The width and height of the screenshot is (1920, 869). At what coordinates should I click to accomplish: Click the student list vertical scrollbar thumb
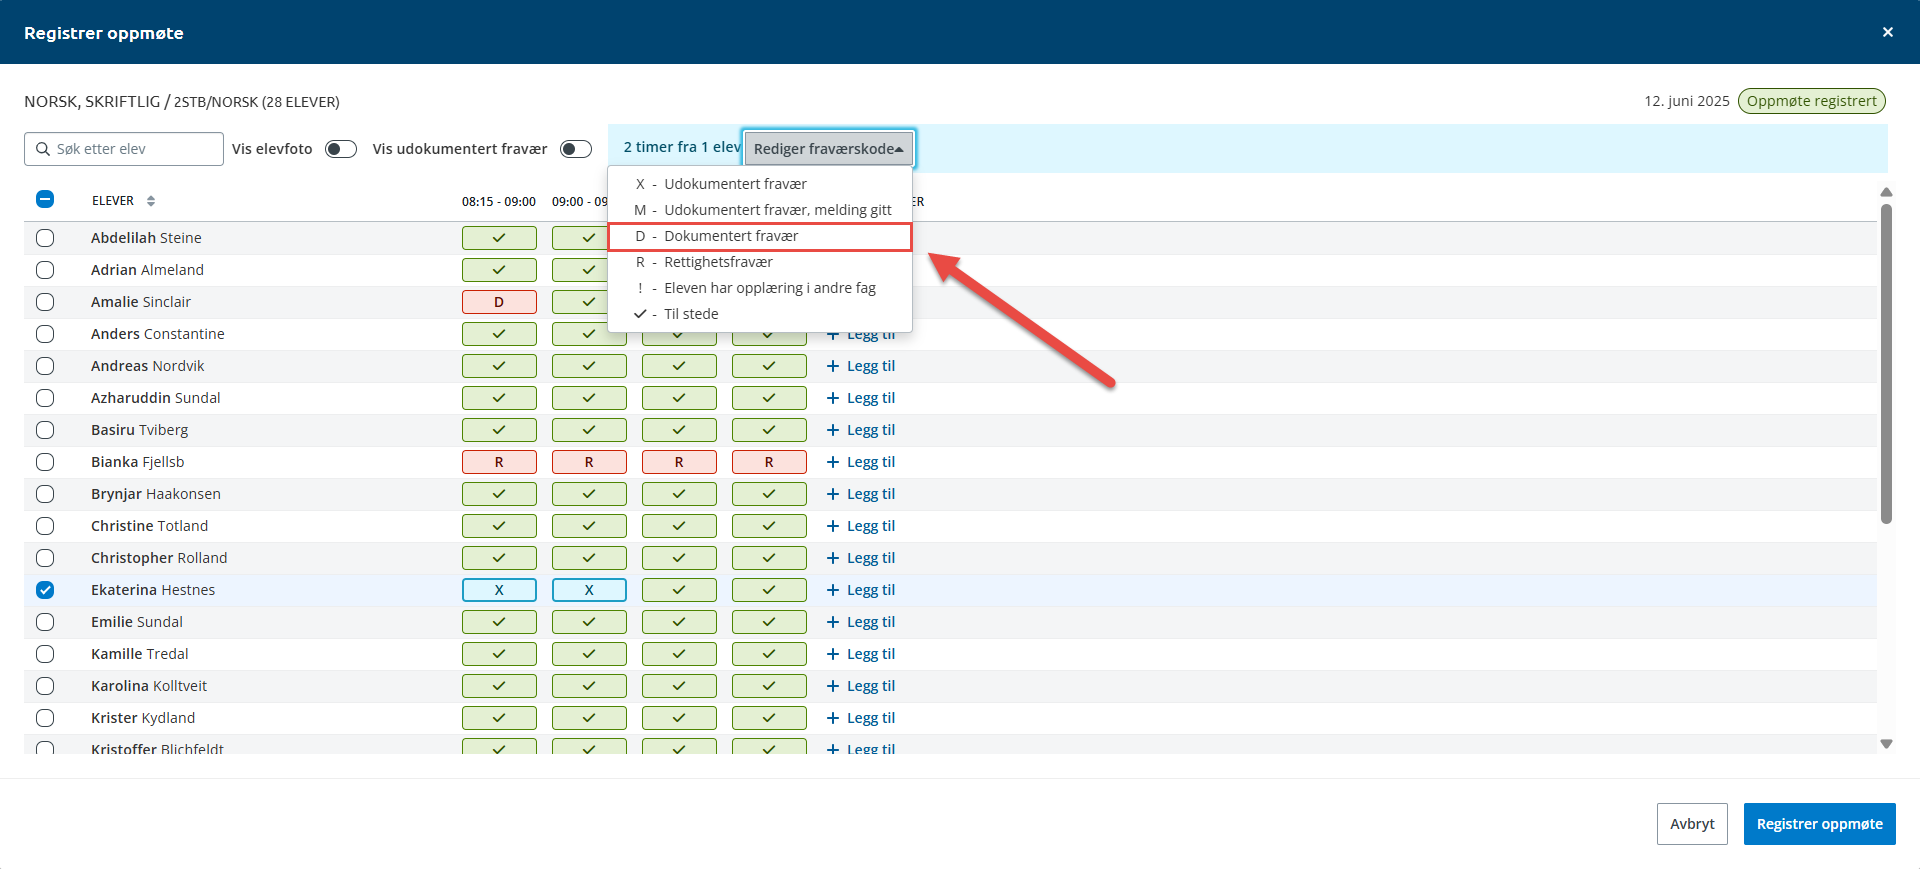click(x=1886, y=364)
